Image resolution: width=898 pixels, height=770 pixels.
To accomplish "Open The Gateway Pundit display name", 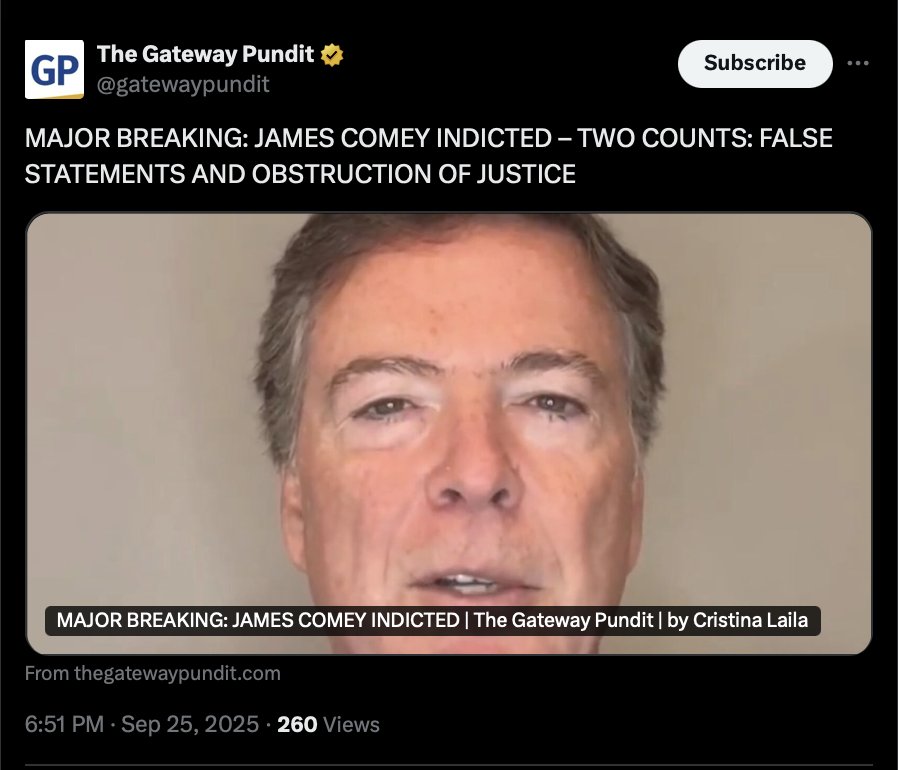I will pos(205,54).
